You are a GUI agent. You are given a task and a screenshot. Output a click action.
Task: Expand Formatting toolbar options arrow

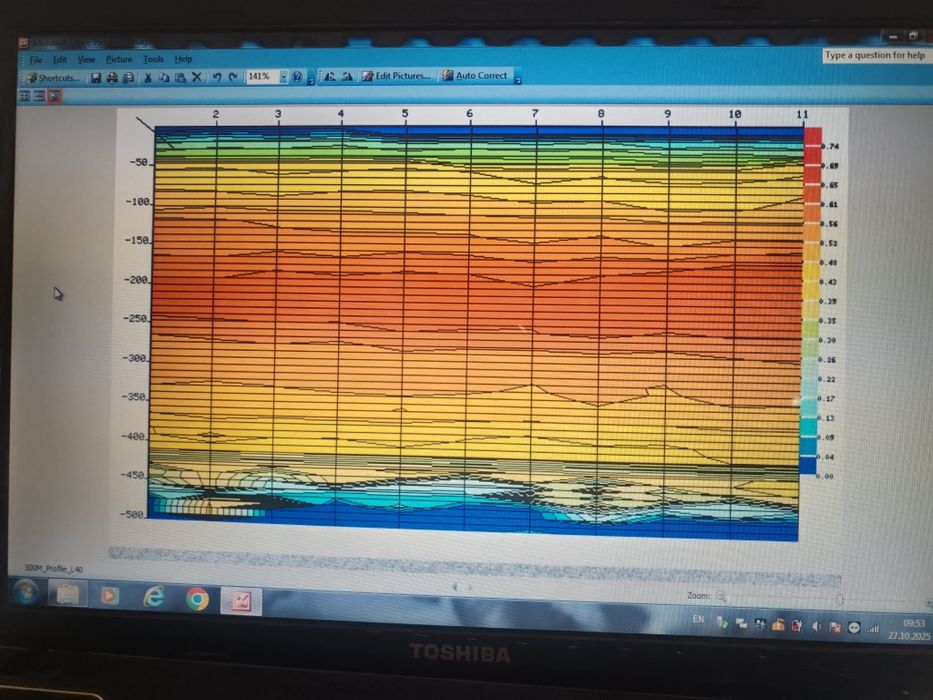pos(518,79)
